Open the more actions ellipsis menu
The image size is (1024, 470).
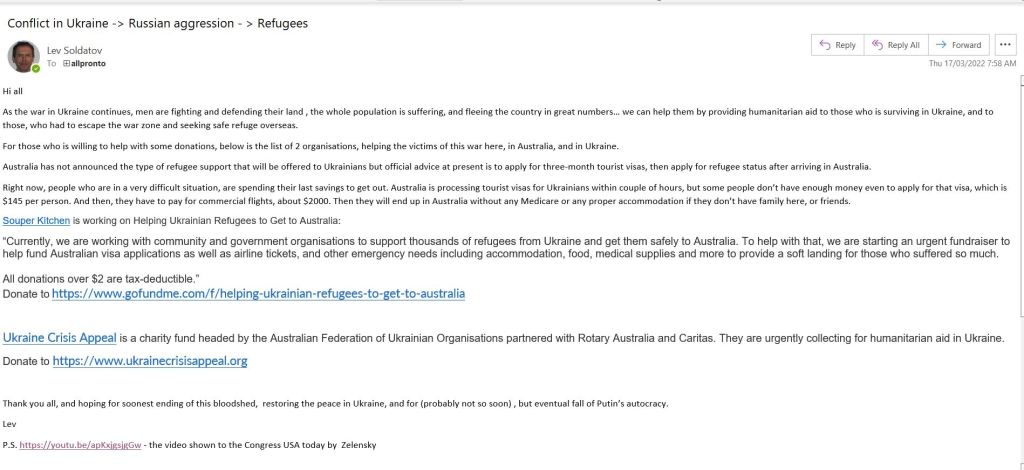point(1005,45)
